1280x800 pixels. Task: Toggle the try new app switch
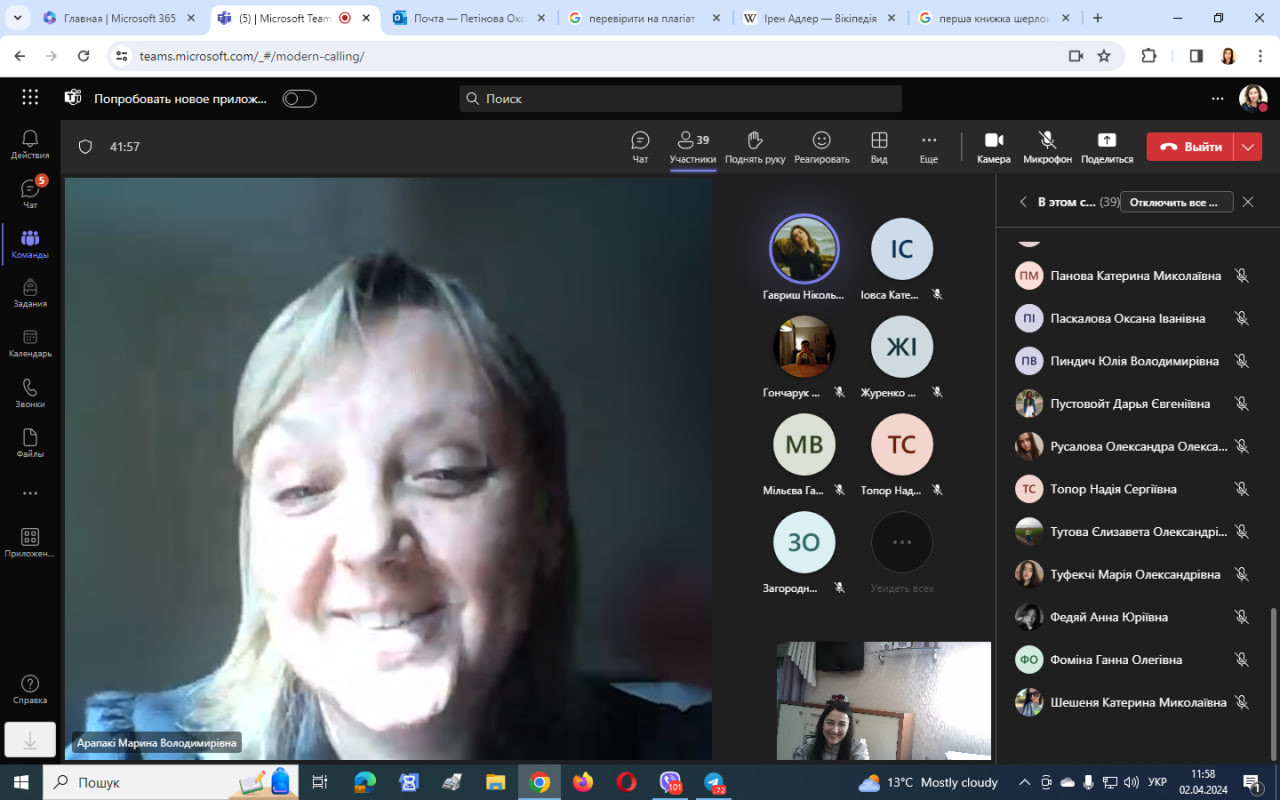299,98
